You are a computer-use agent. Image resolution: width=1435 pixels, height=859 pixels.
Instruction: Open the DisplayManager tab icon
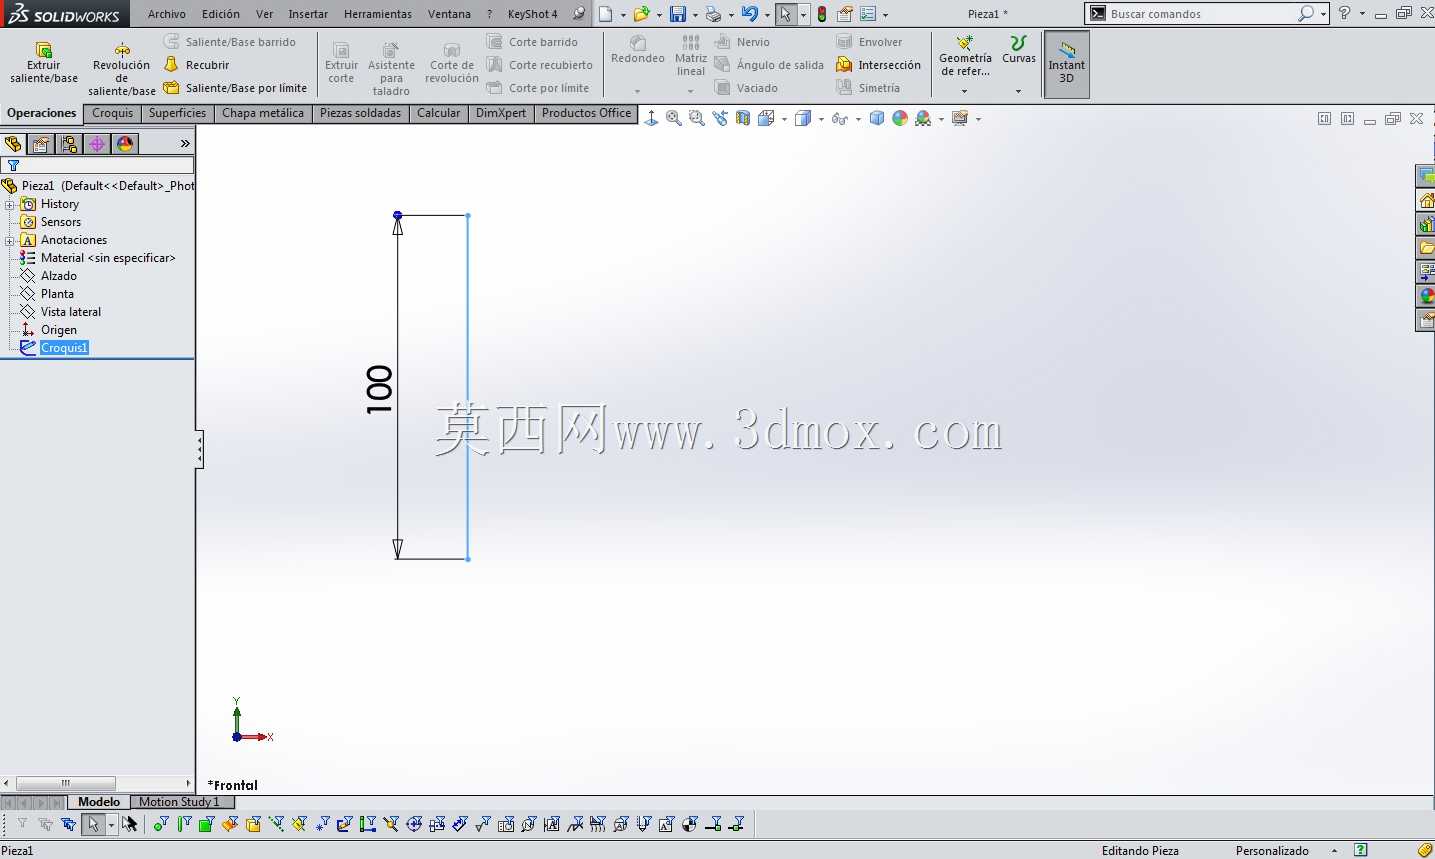tap(125, 144)
